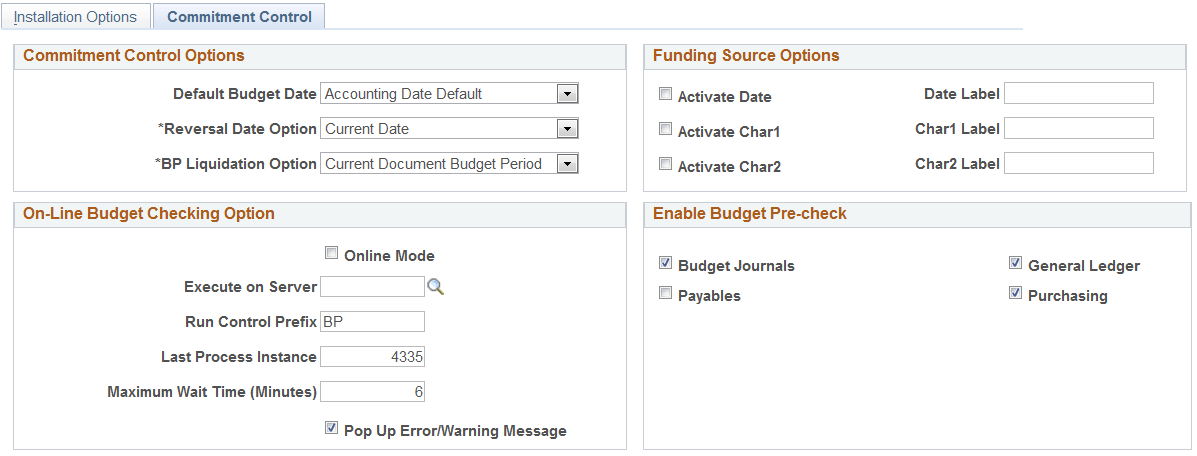Click the Run Control Prefix field
The width and height of the screenshot is (1197, 456).
point(372,322)
